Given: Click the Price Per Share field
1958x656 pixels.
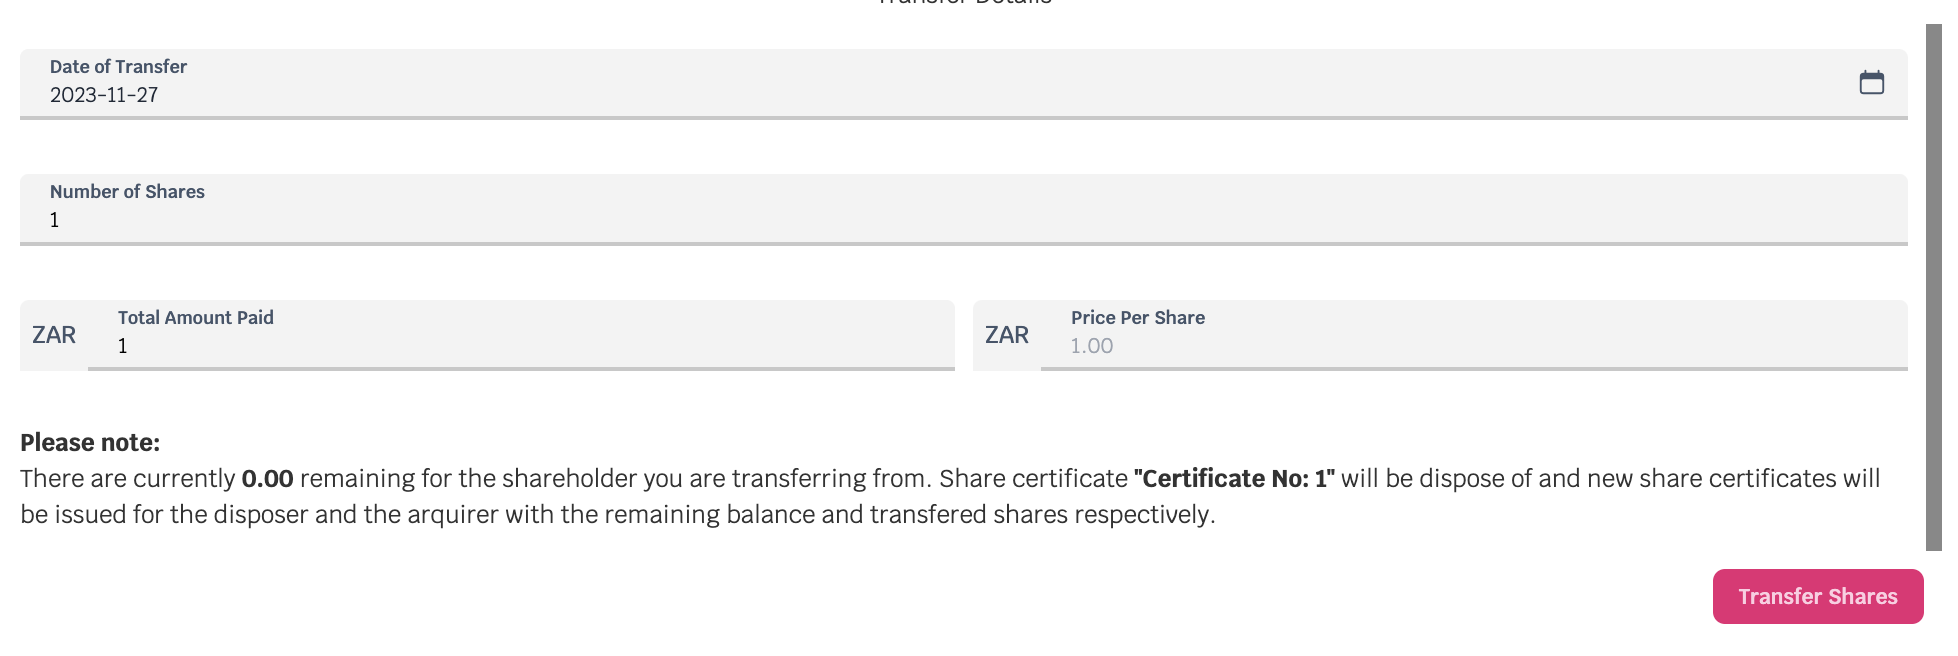Looking at the screenshot, I should click(1474, 335).
